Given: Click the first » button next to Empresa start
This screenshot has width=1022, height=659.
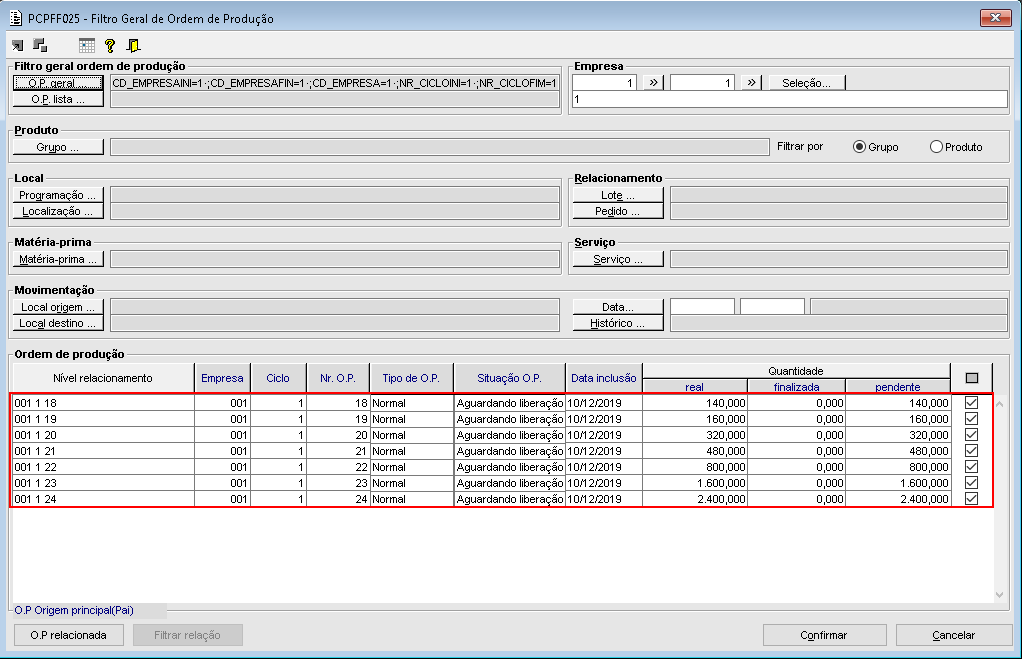Looking at the screenshot, I should (653, 83).
